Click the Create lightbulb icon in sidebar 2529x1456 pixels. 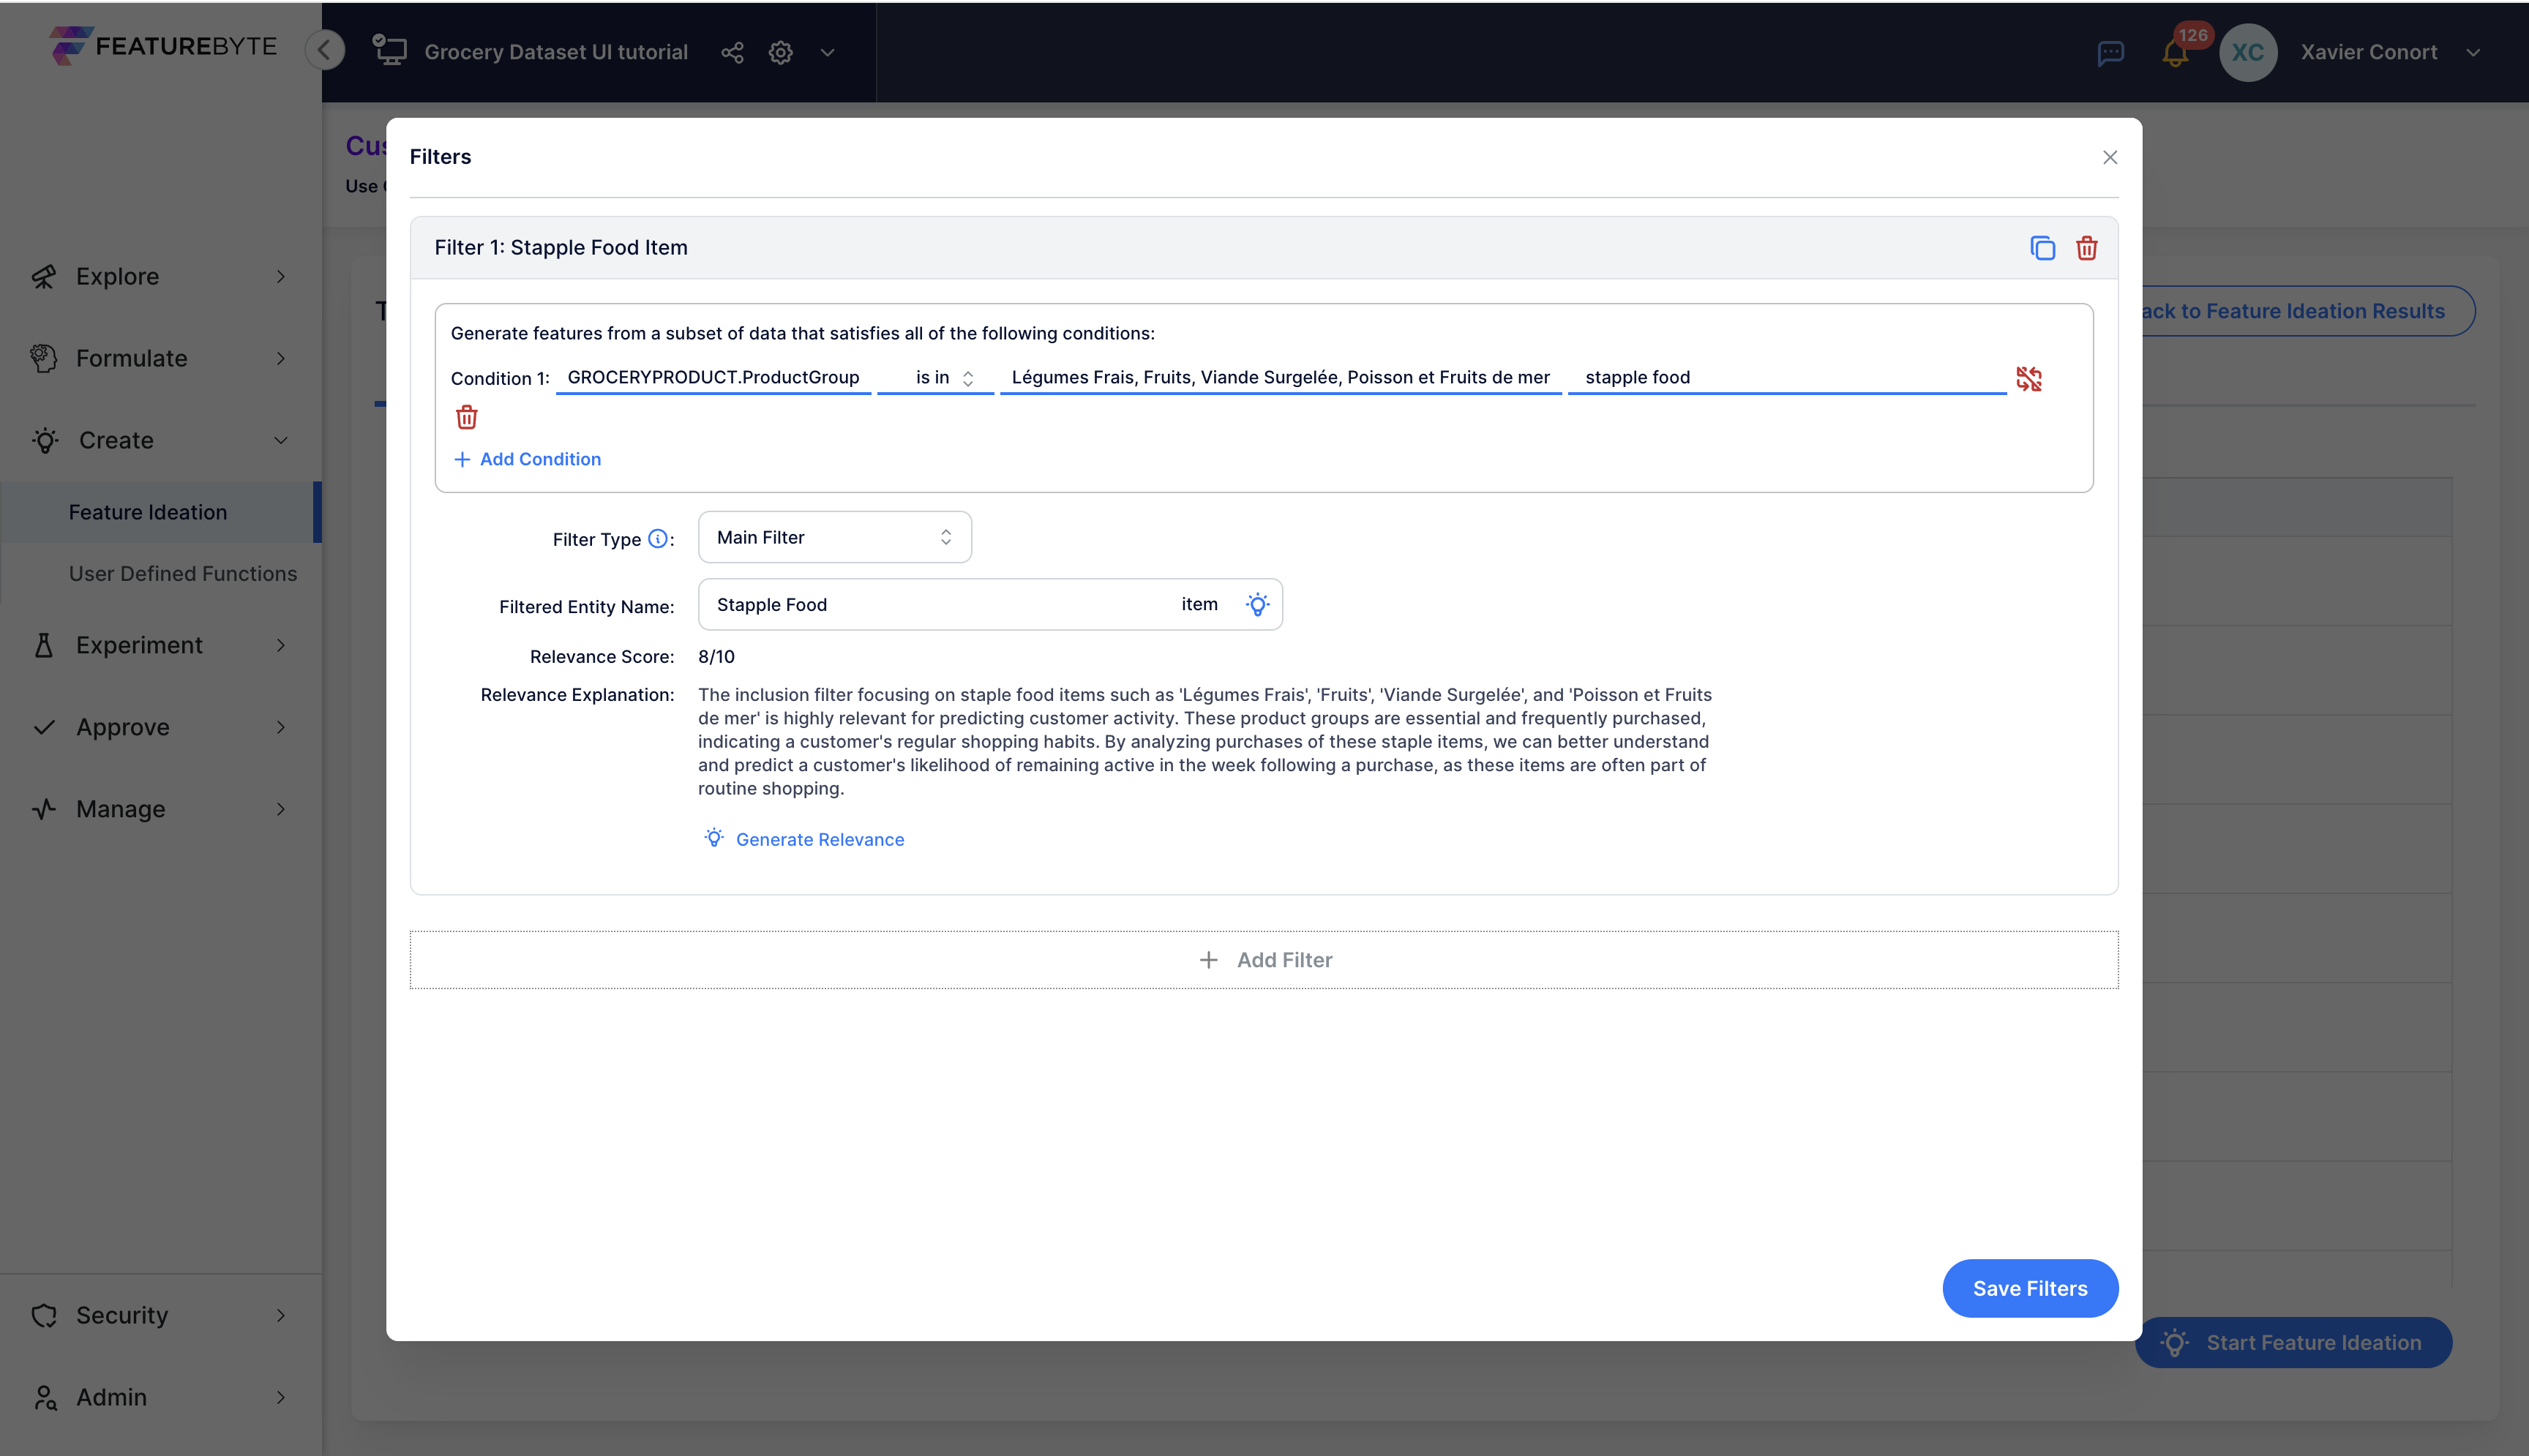point(45,440)
